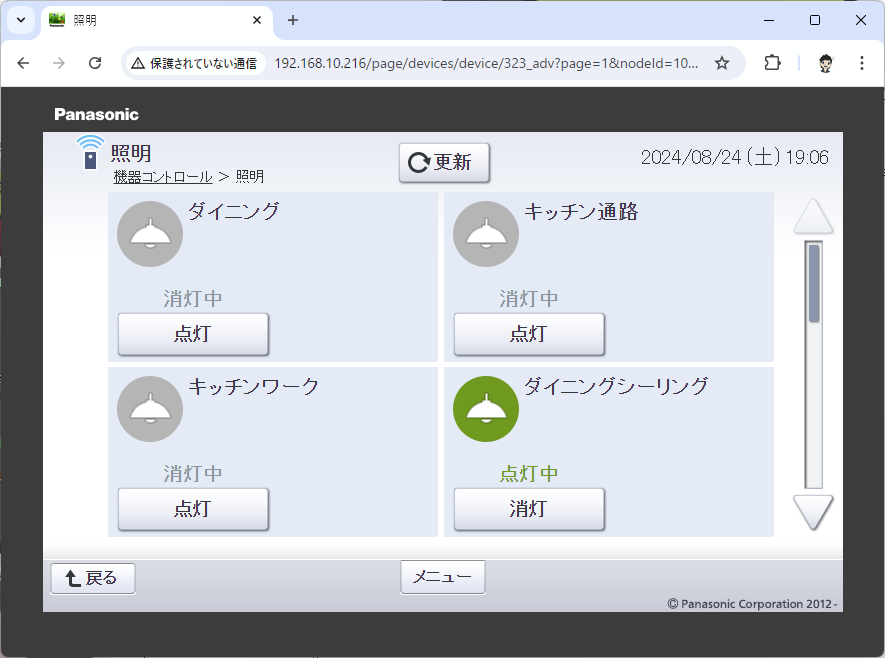
Task: Expand the tab search chevron dropdown
Action: 20,20
